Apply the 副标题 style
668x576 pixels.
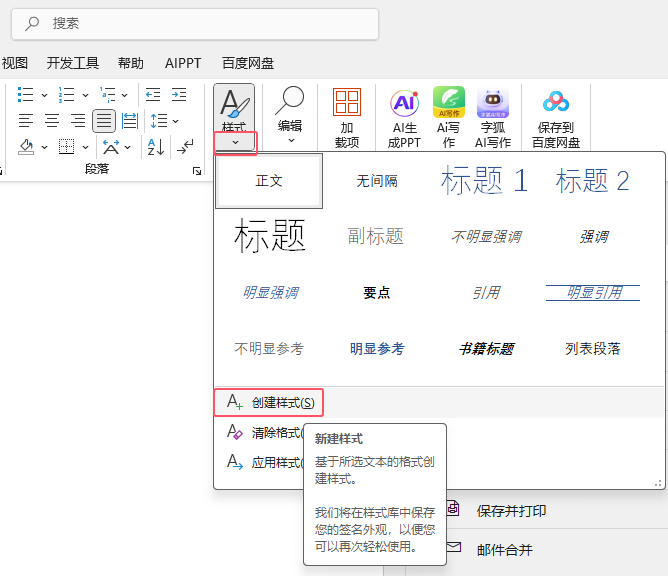tap(377, 236)
